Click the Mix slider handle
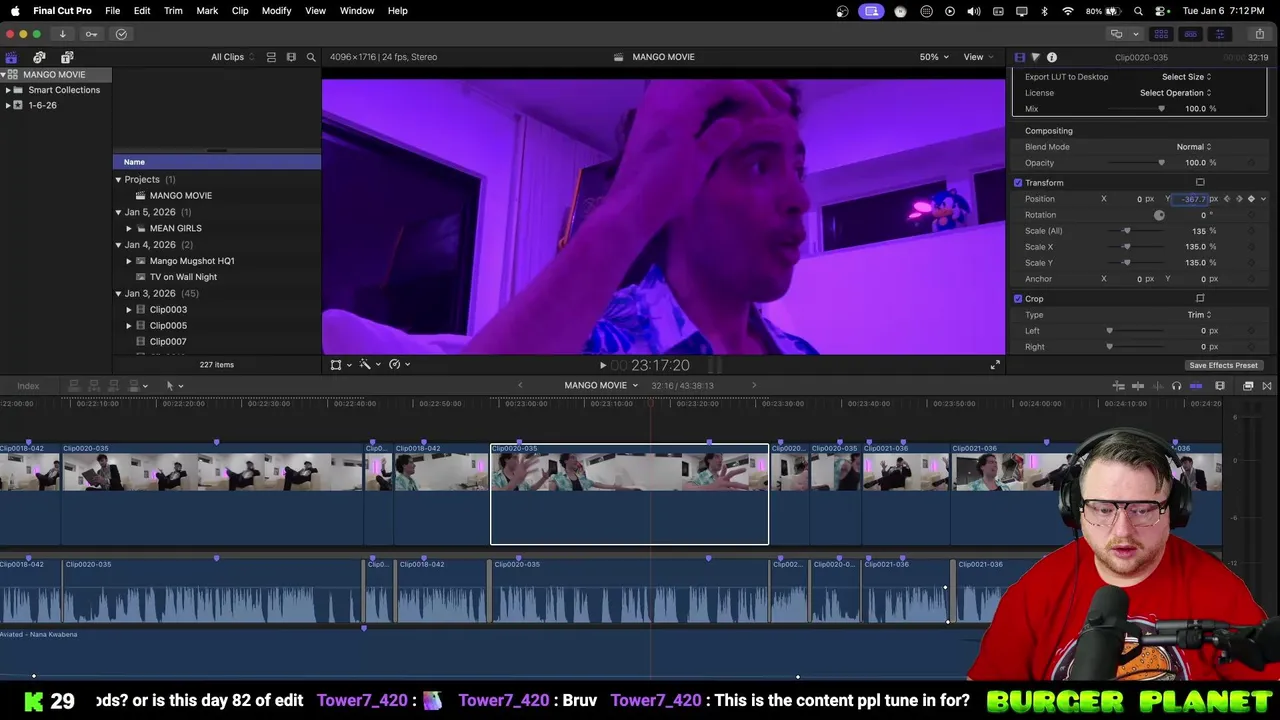Image resolution: width=1280 pixels, height=720 pixels. (1161, 109)
